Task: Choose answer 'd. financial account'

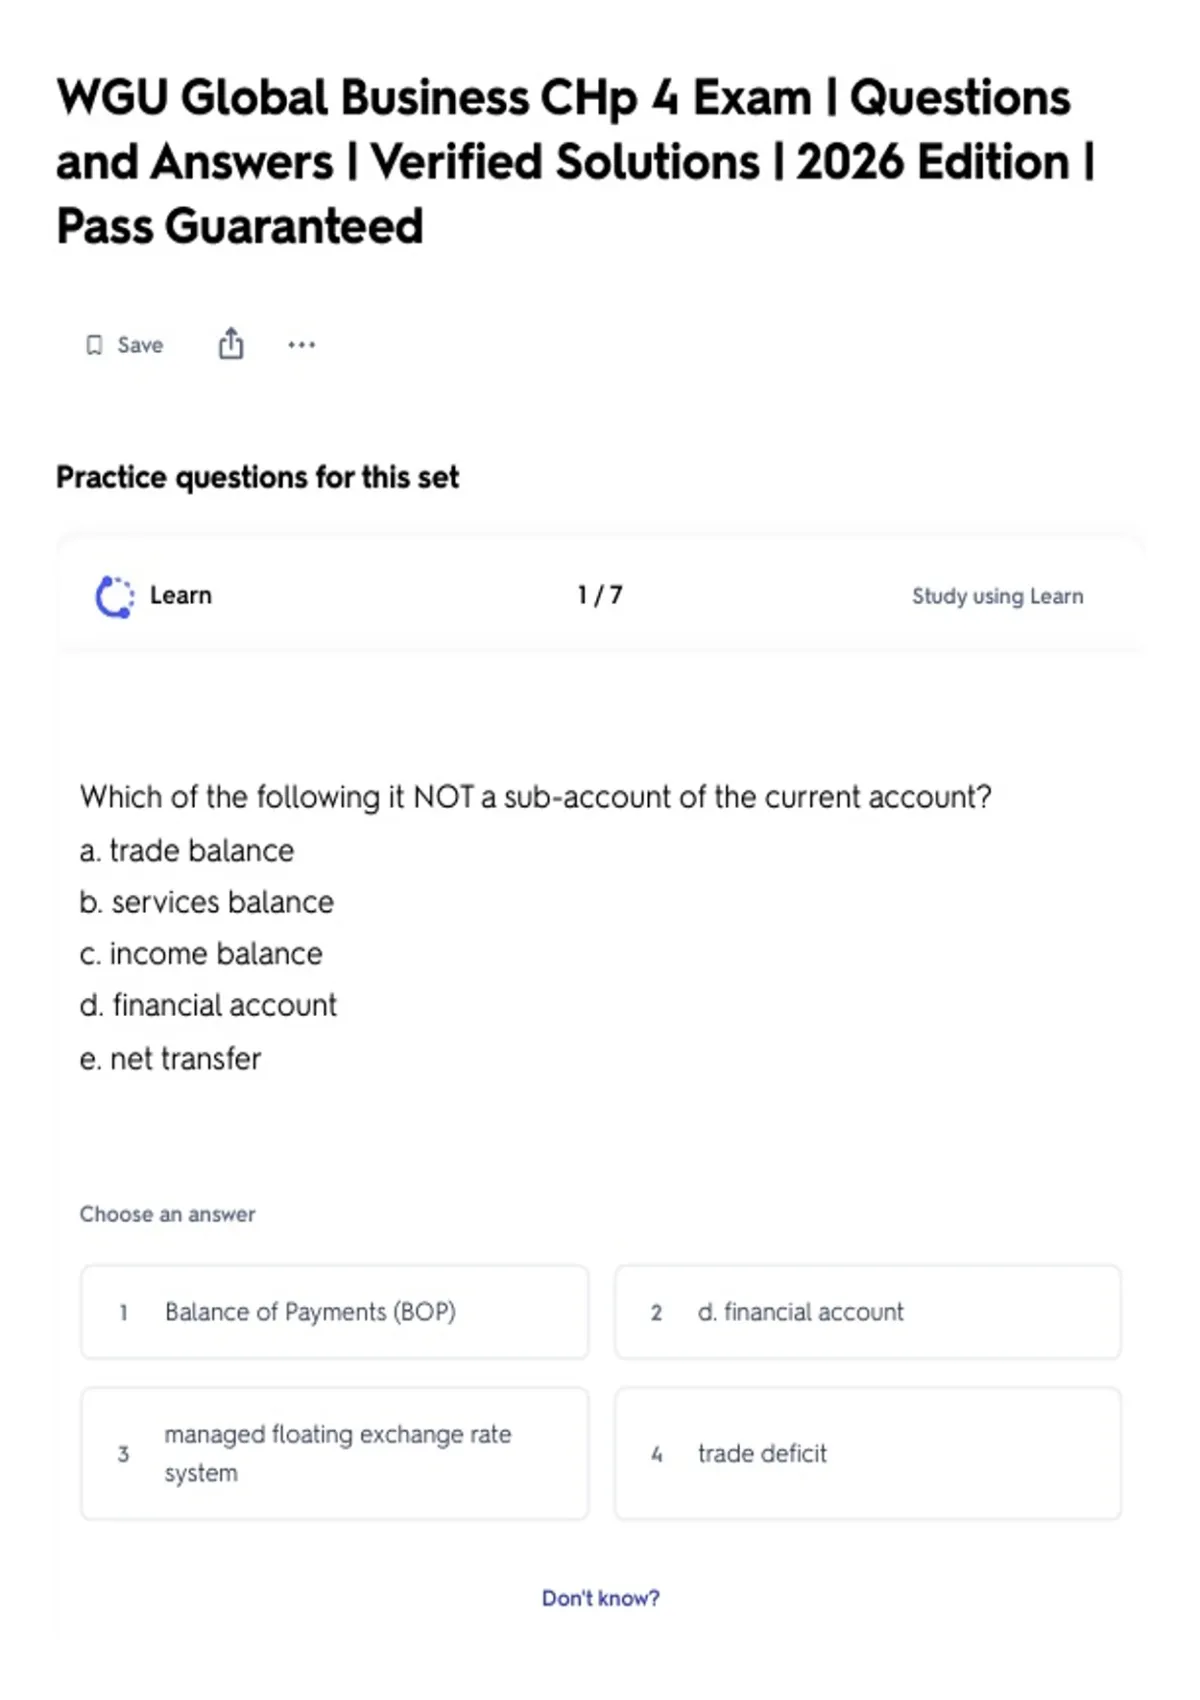Action: click(868, 1312)
